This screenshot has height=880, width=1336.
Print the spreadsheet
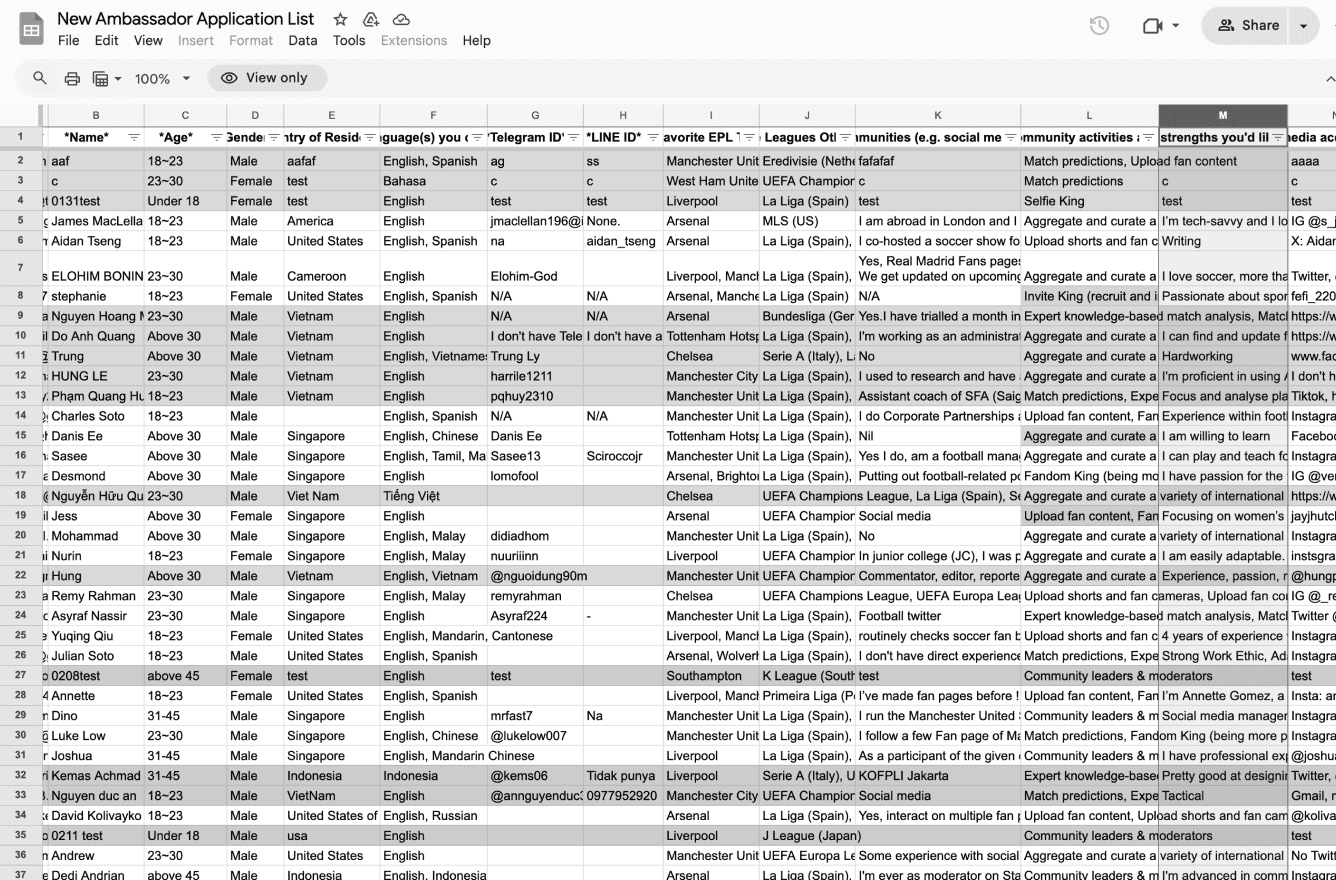click(x=72, y=78)
